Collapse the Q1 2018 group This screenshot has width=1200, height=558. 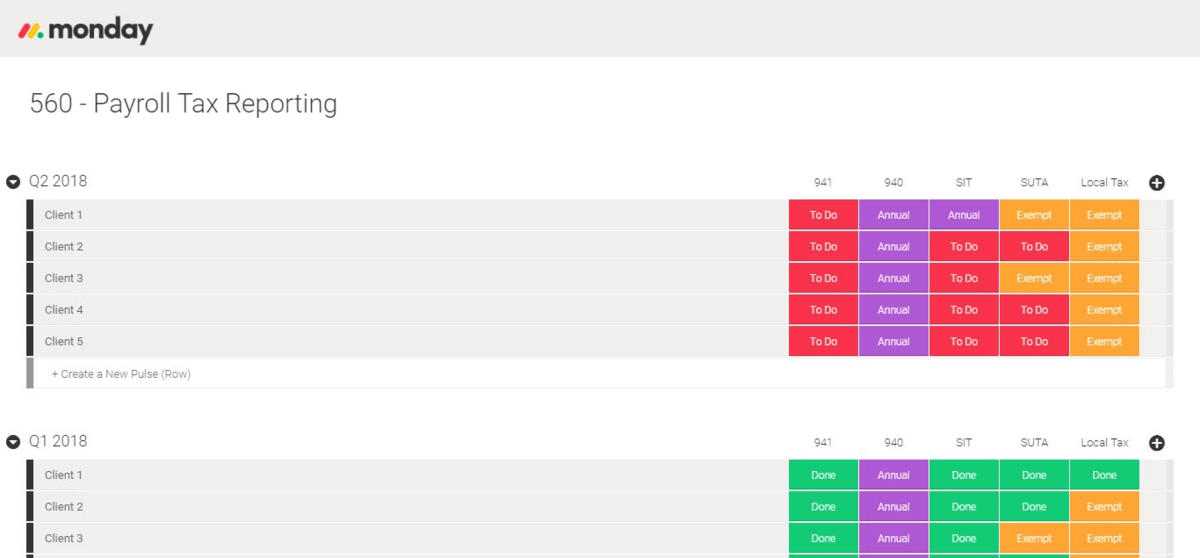pos(14,442)
